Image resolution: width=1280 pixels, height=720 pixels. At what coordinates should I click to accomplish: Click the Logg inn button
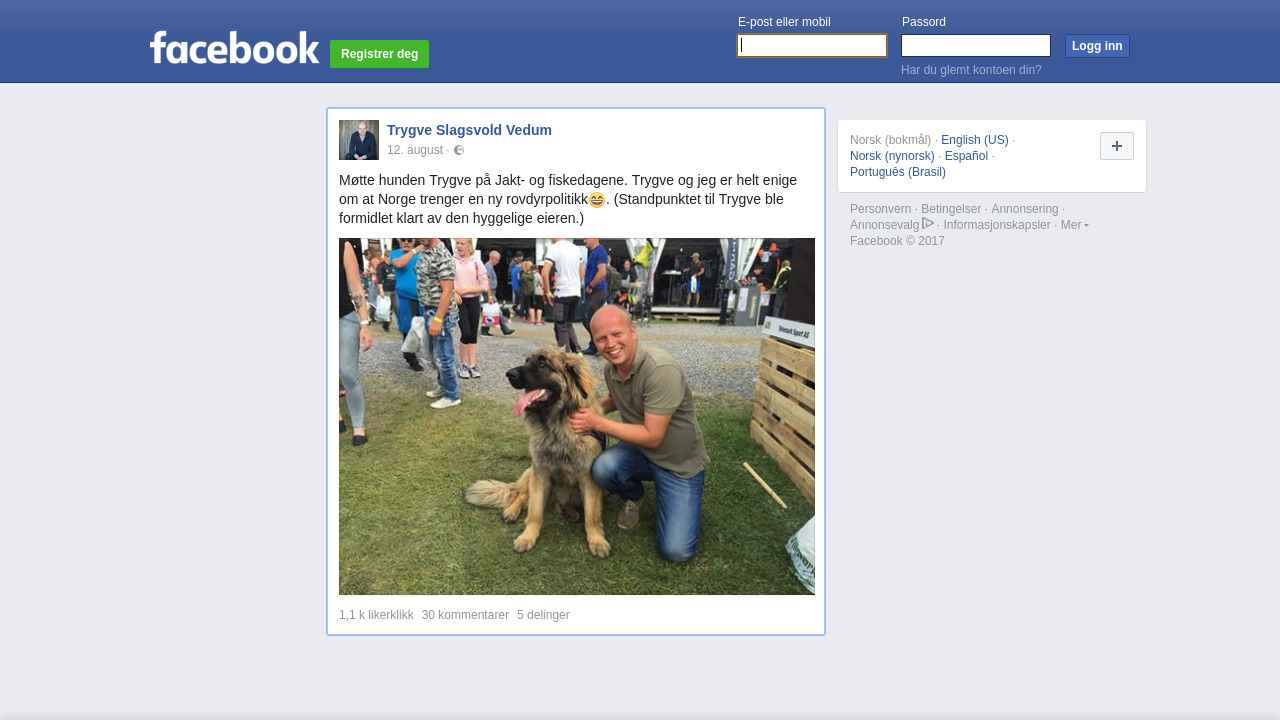[x=1097, y=46]
